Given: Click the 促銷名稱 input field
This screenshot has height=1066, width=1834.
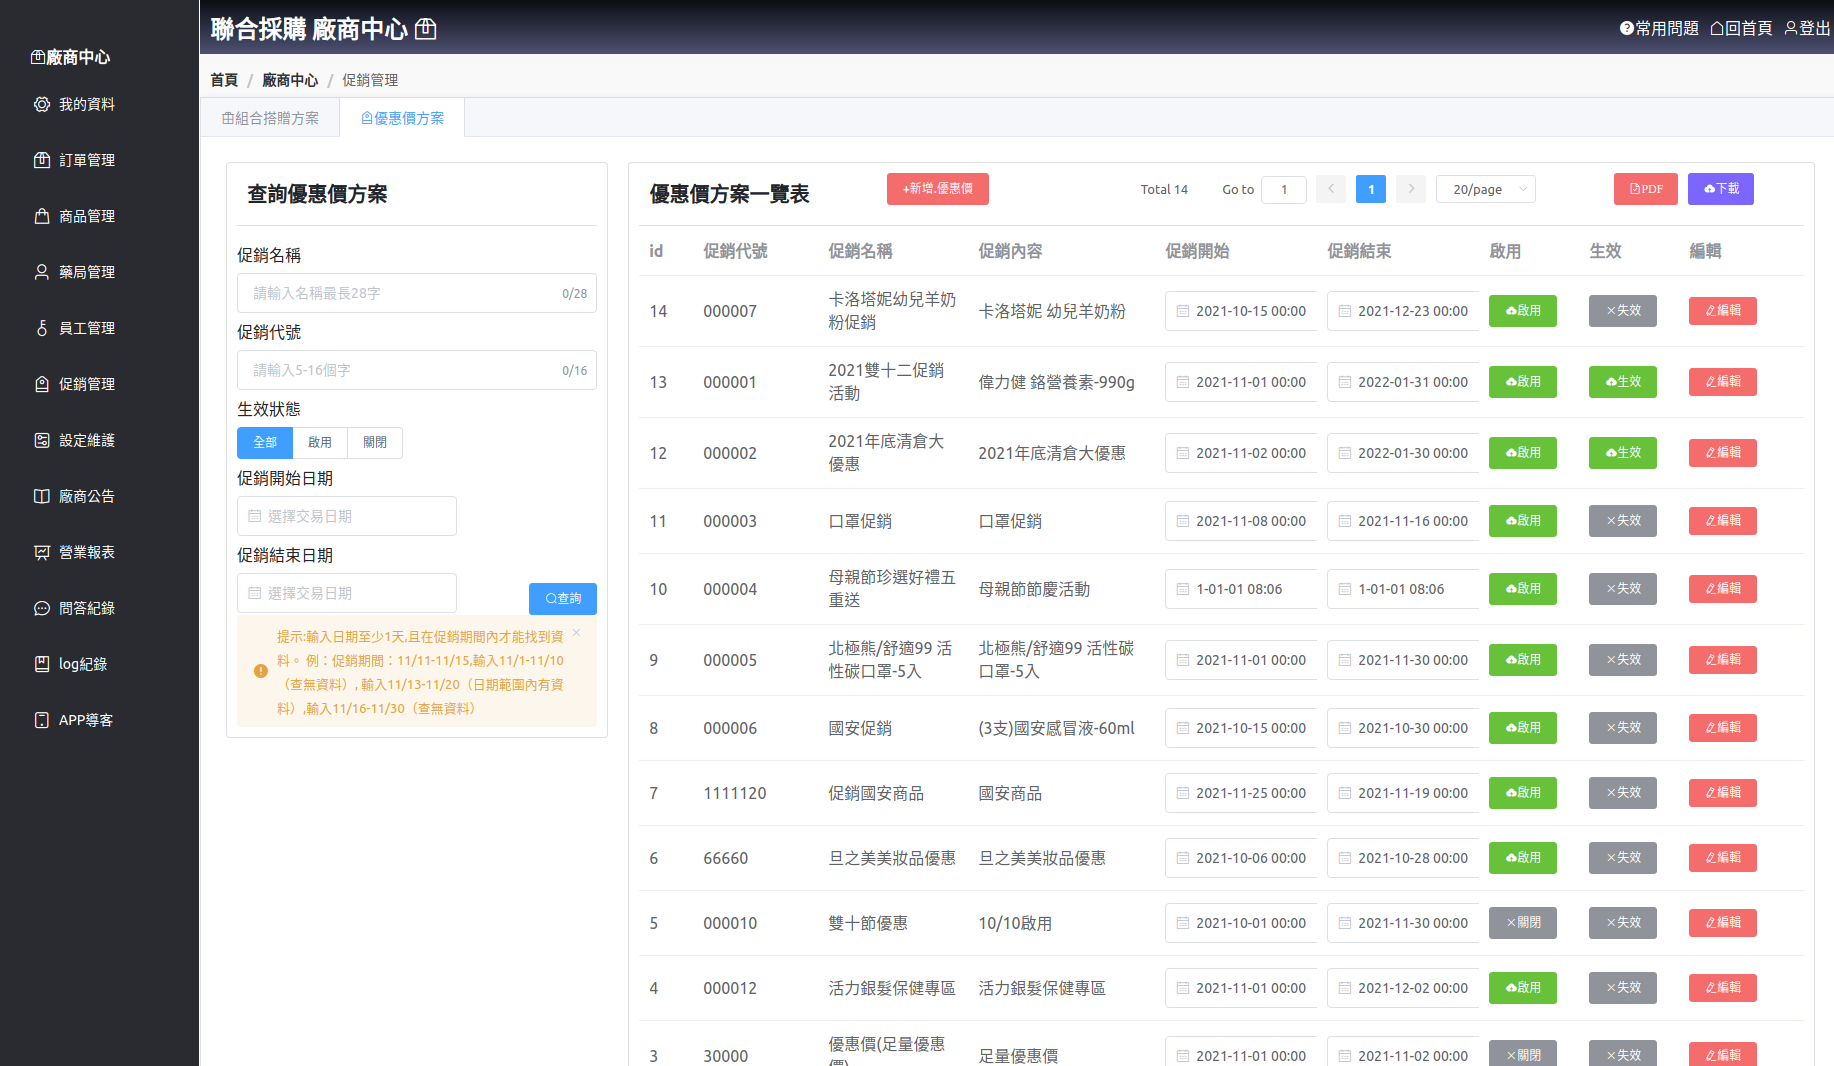Looking at the screenshot, I should coord(417,293).
